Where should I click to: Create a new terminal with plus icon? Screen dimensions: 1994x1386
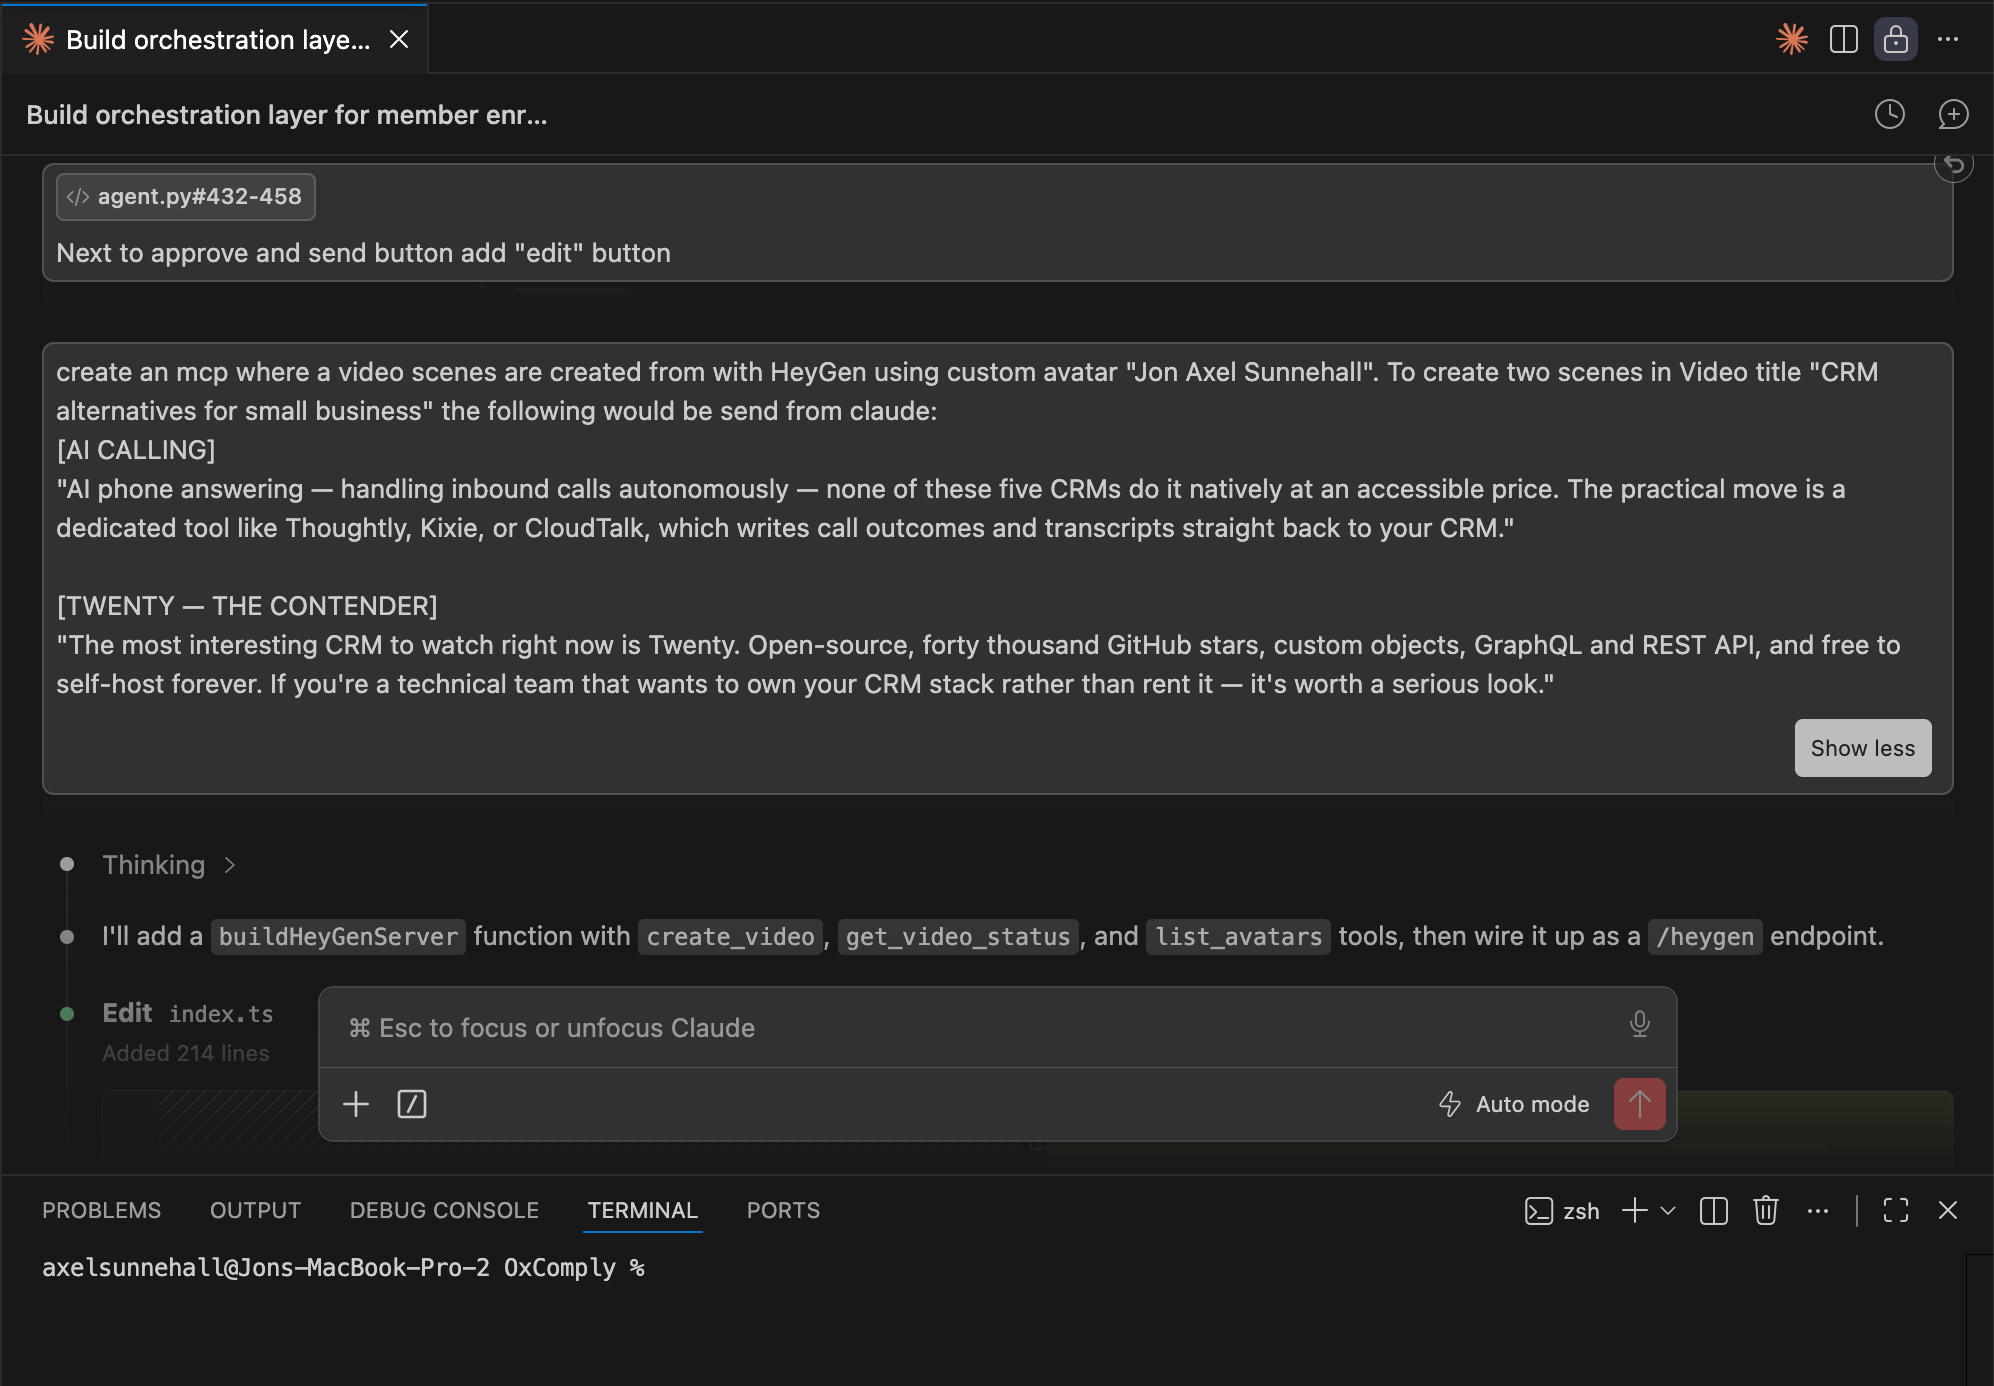point(1635,1211)
